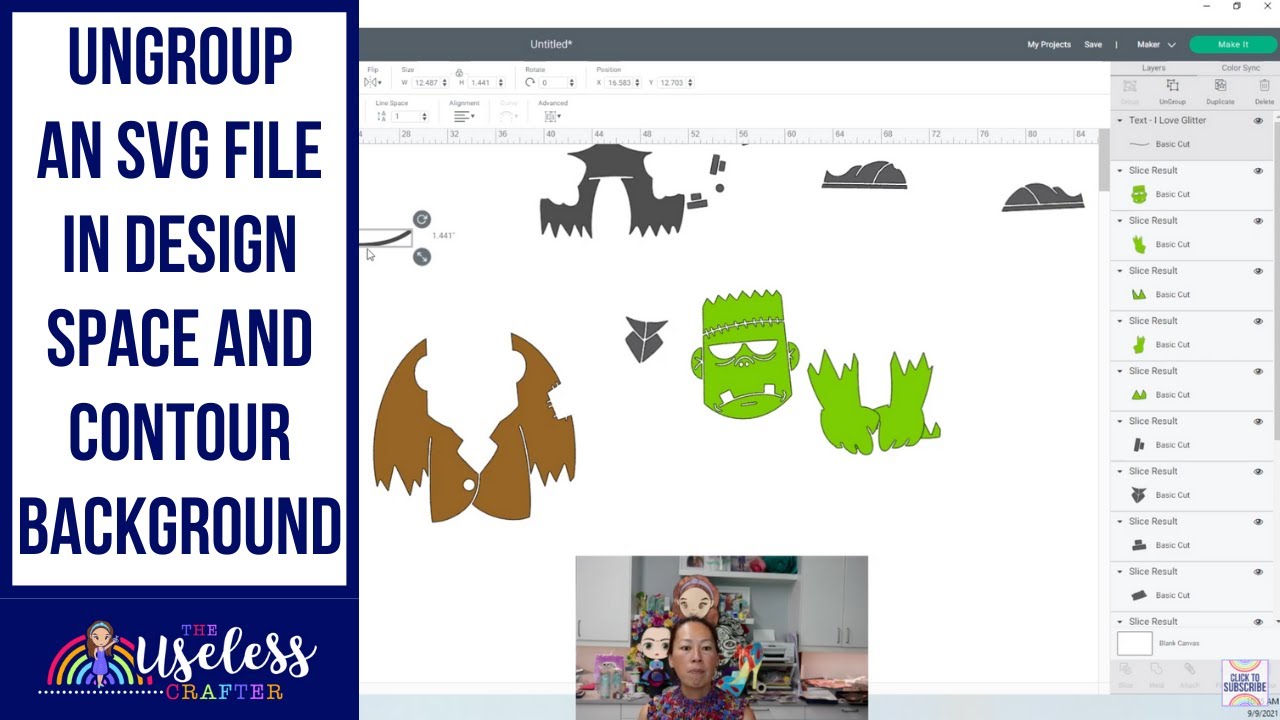Collapse the Text - I Love Glitter layer
This screenshot has width=1280, height=720.
click(x=1120, y=120)
